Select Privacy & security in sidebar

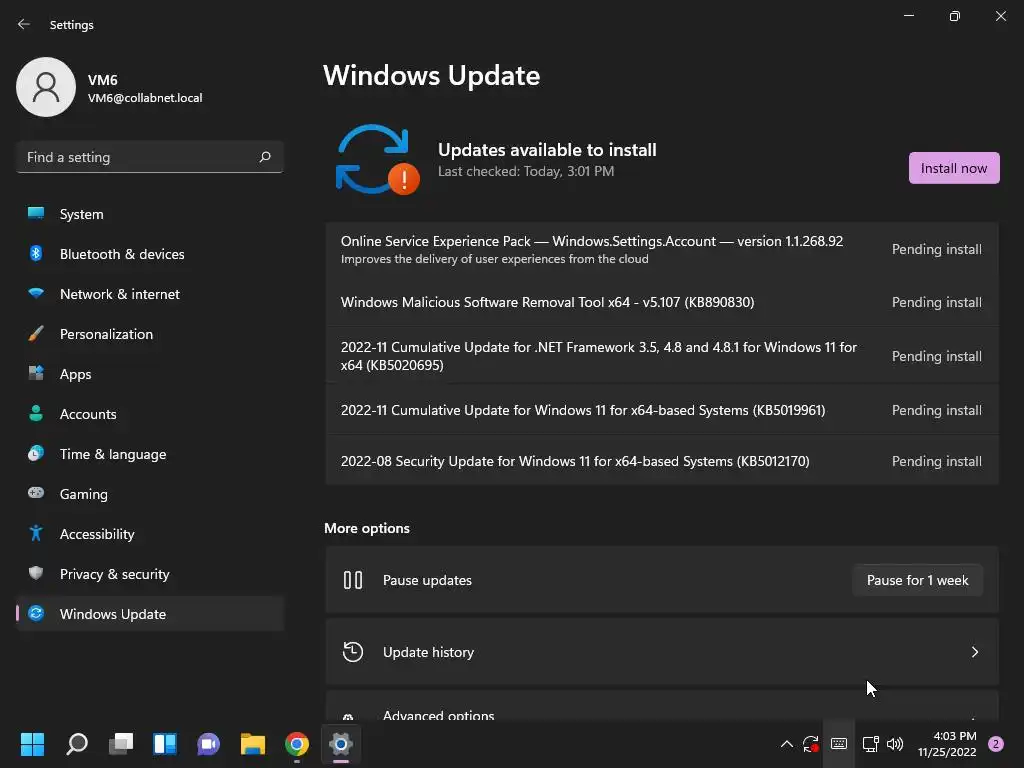pos(150,573)
